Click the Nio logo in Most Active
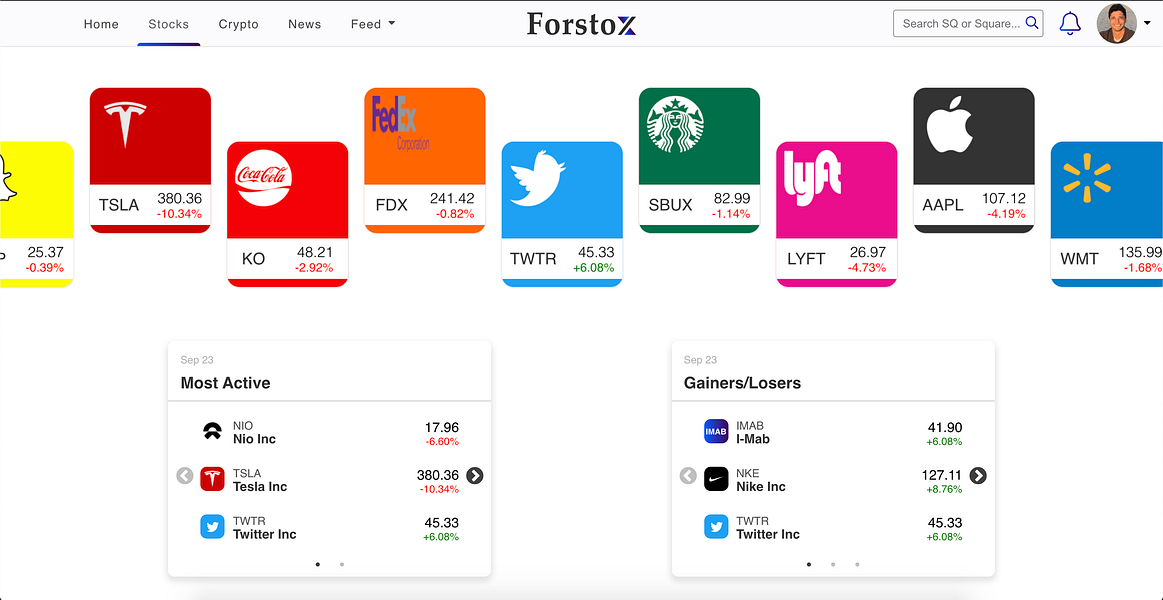Image resolution: width=1163 pixels, height=600 pixels. [x=212, y=432]
